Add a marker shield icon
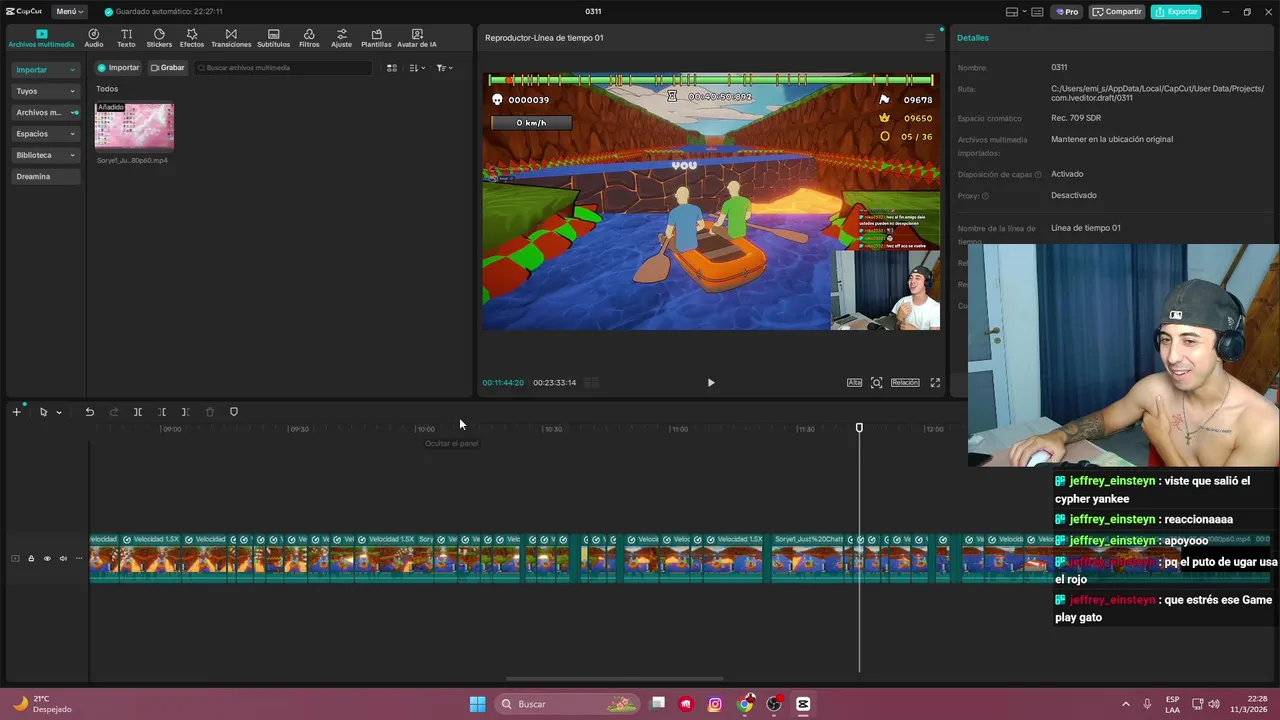Screen dimensions: 1280x720 pyautogui.click(x=234, y=412)
